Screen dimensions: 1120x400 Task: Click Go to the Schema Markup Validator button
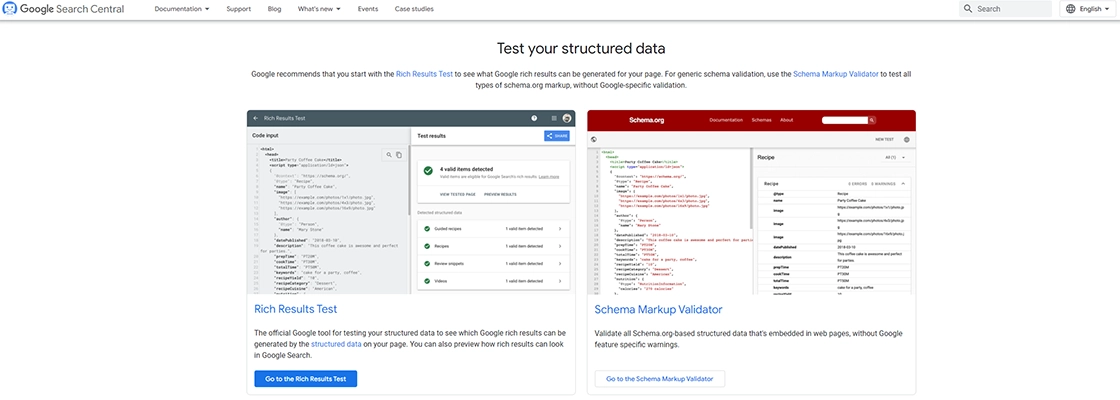point(659,379)
